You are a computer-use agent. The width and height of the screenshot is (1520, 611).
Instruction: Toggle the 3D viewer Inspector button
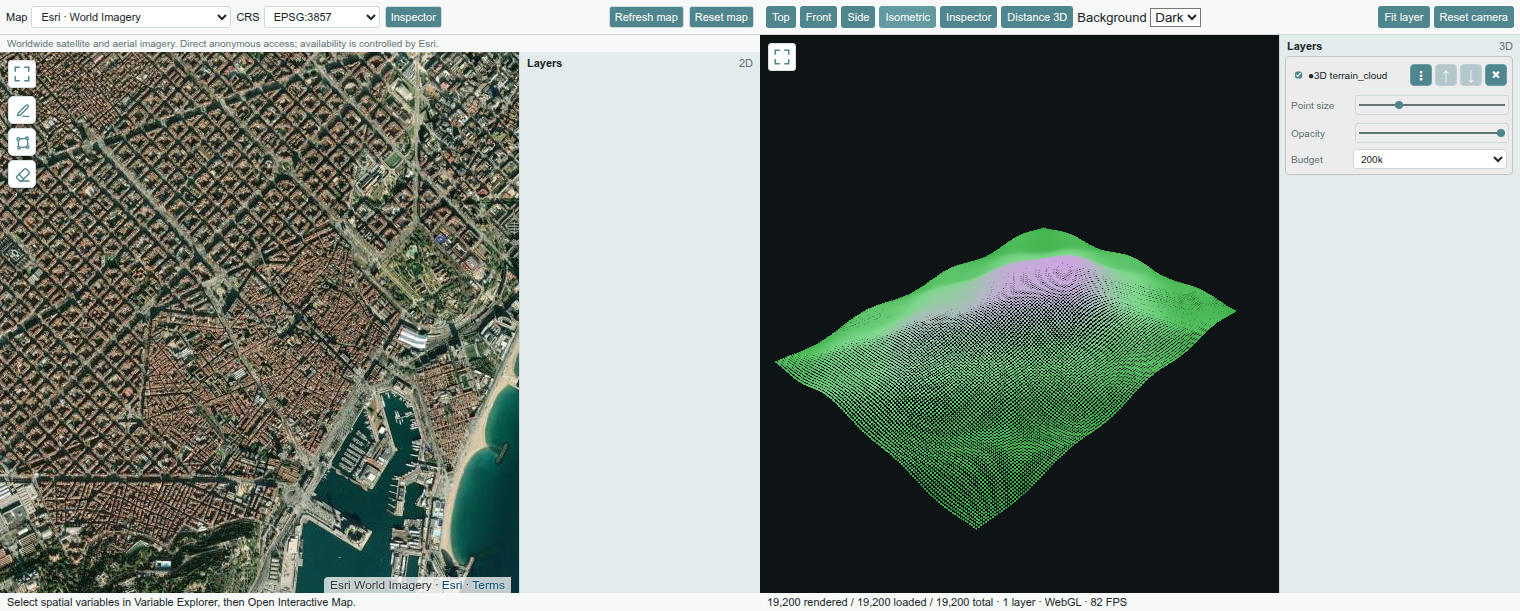click(x=969, y=17)
